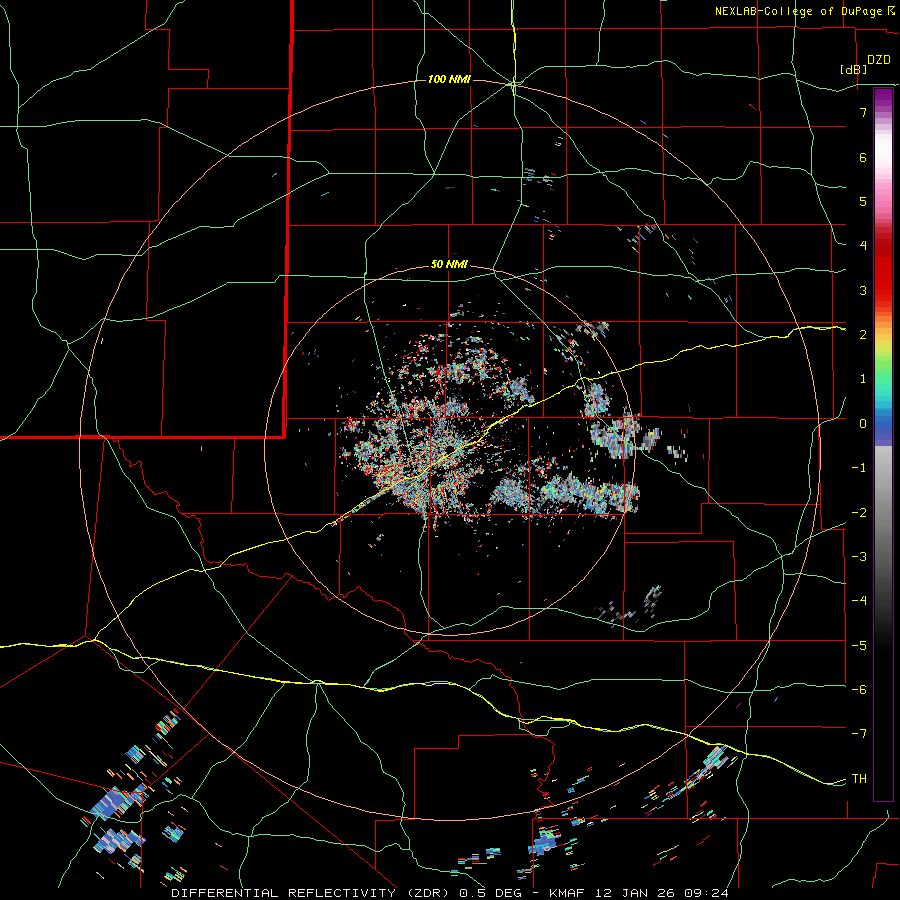900x900 pixels.
Task: Click the KMAF radar site identifier
Action: 568,893
